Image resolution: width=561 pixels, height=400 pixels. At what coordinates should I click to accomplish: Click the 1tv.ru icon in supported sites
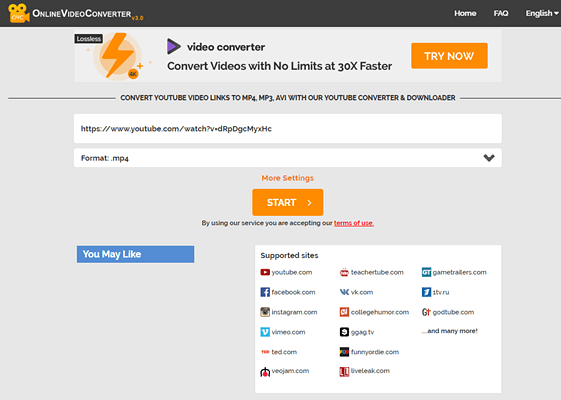point(426,292)
